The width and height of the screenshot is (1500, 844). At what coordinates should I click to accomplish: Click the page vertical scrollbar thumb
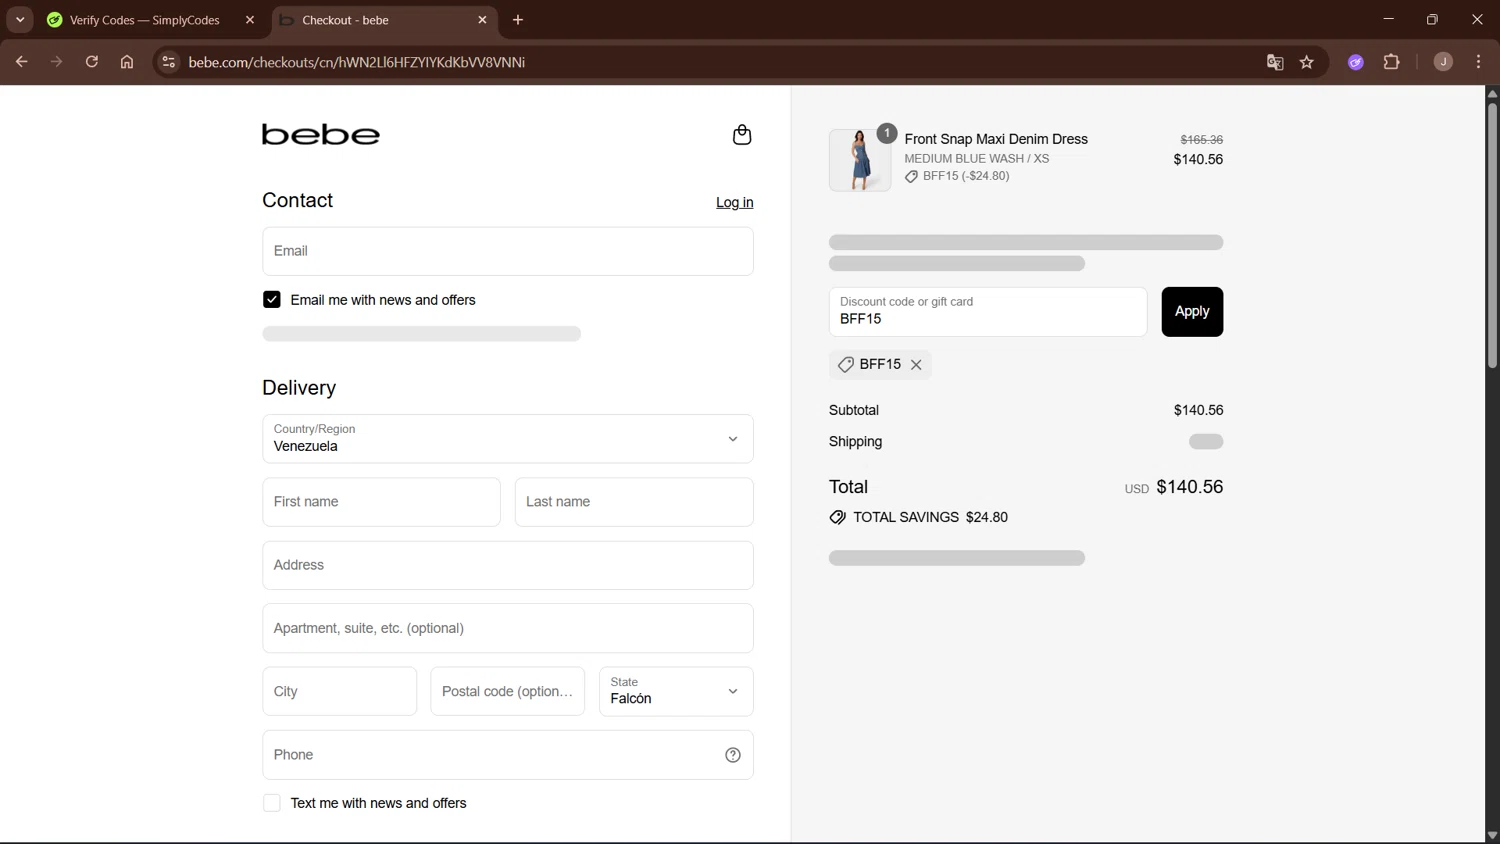pos(1492,235)
